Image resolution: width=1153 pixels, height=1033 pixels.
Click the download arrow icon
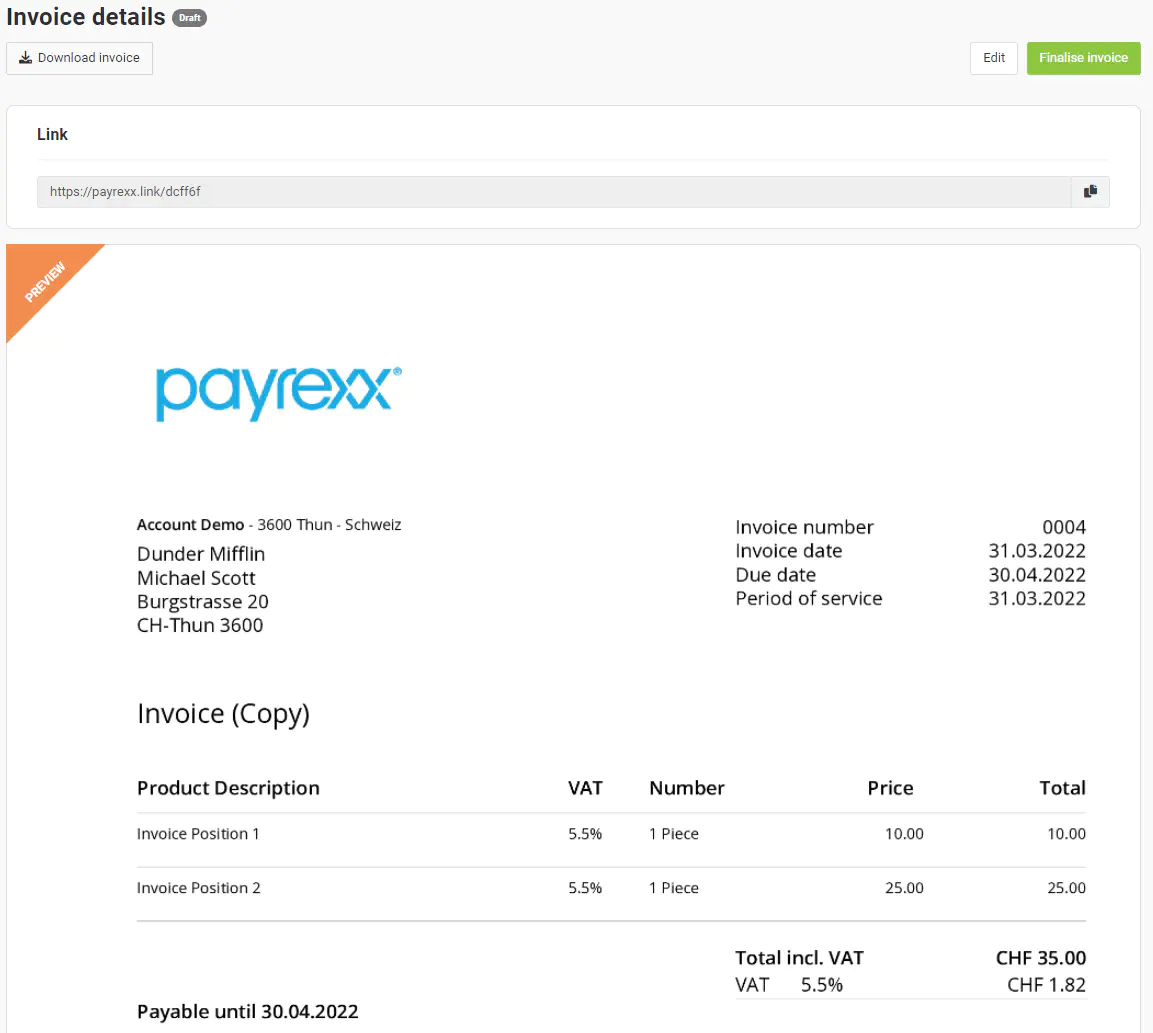pos(26,58)
